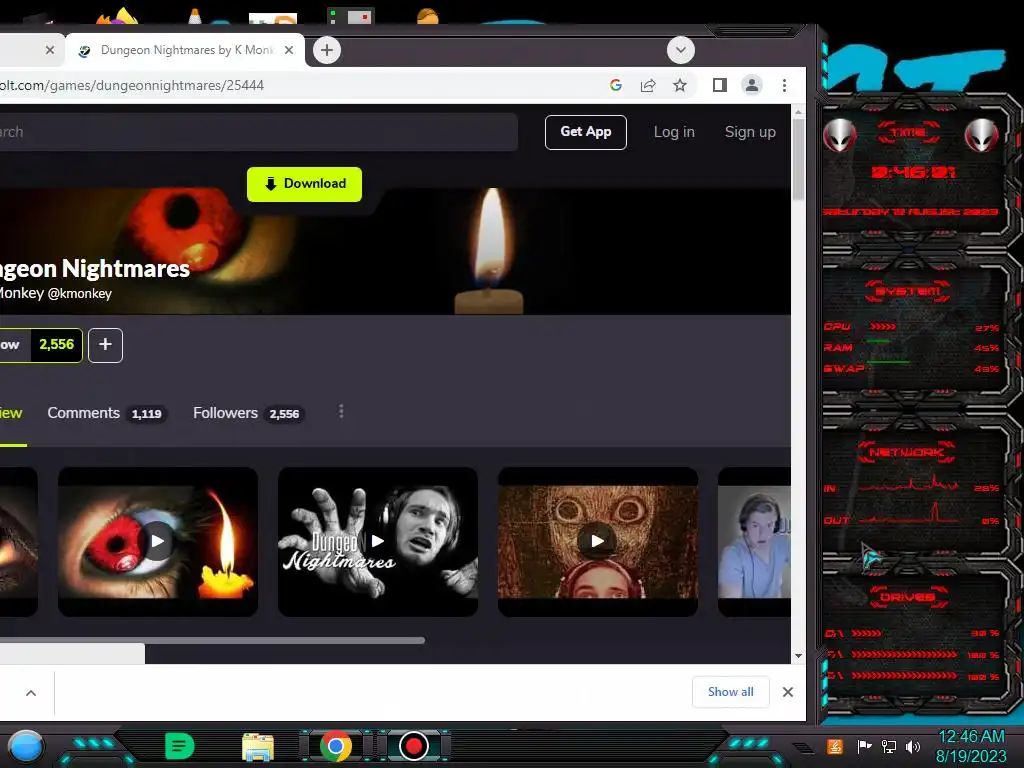The height and width of the screenshot is (768, 1024).
Task: Click the SYSTEM header in sidebar widget
Action: (908, 291)
